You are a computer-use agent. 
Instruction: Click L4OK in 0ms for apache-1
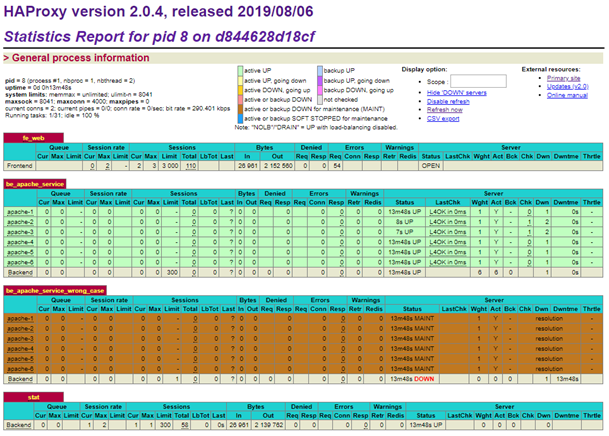click(x=447, y=212)
